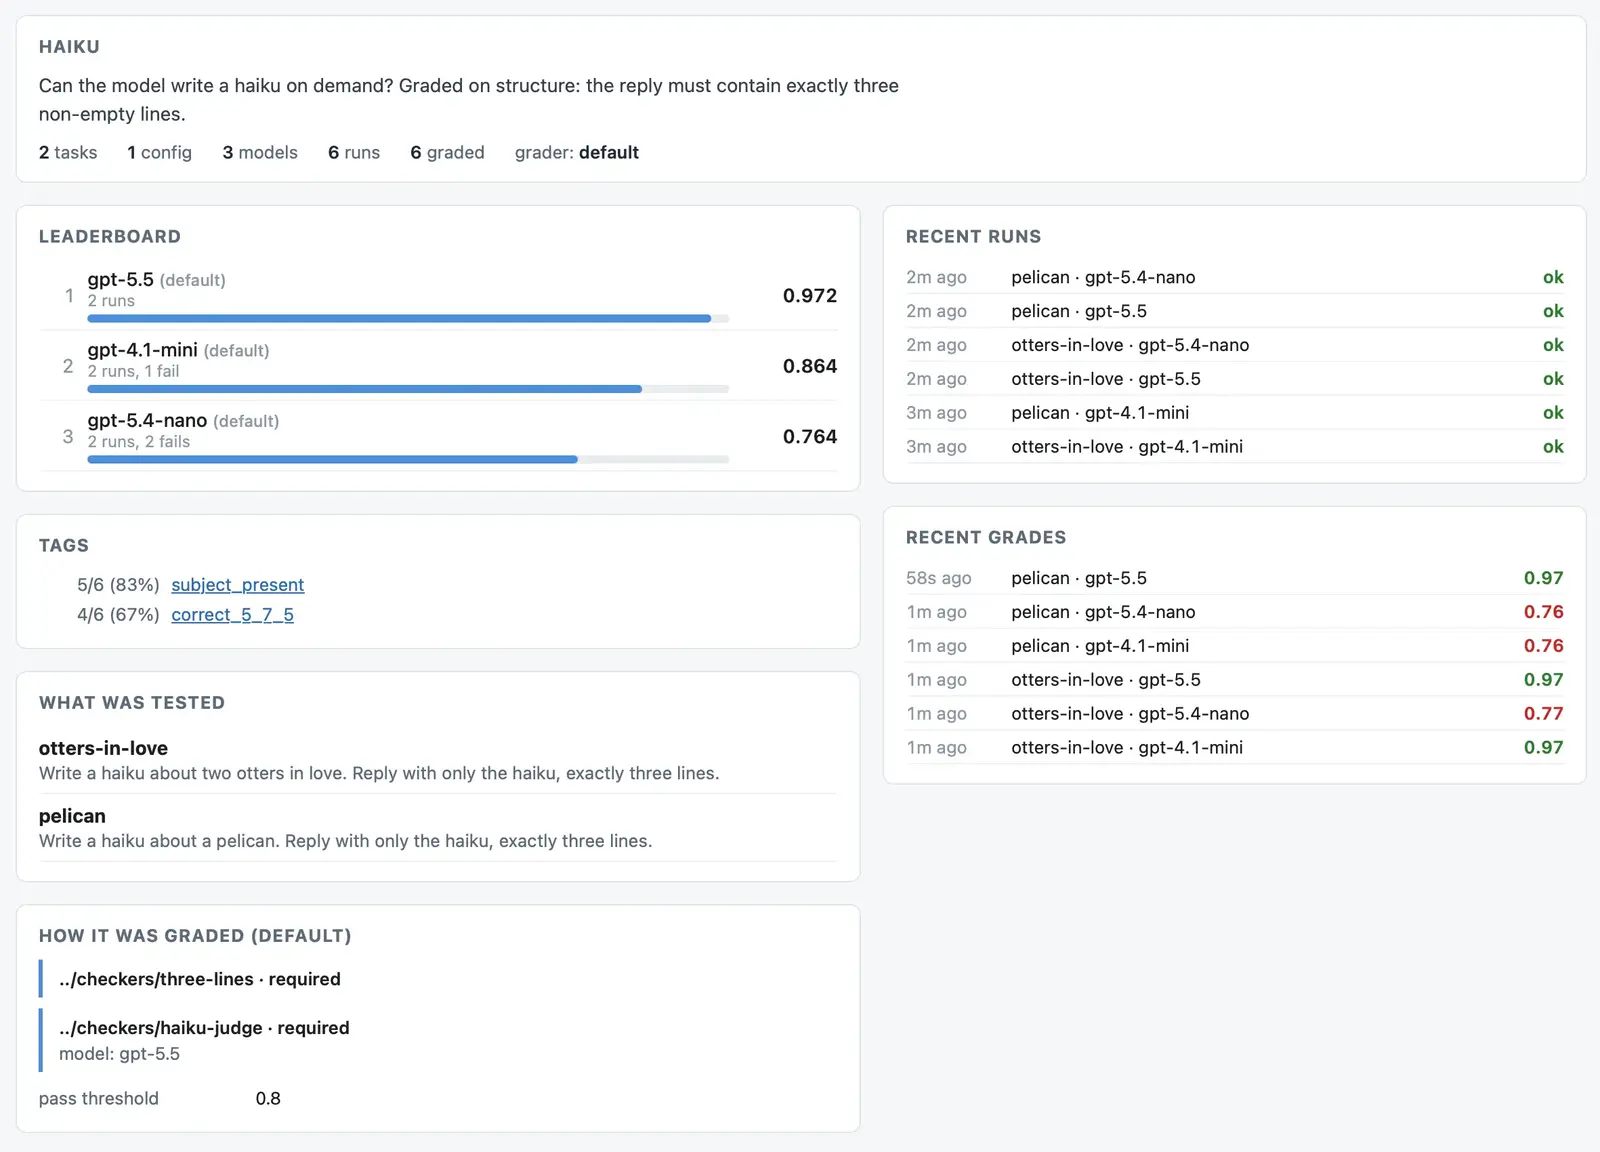Click the 2 tasks summary stat
Screen dimensions: 1600x1152
point(68,152)
